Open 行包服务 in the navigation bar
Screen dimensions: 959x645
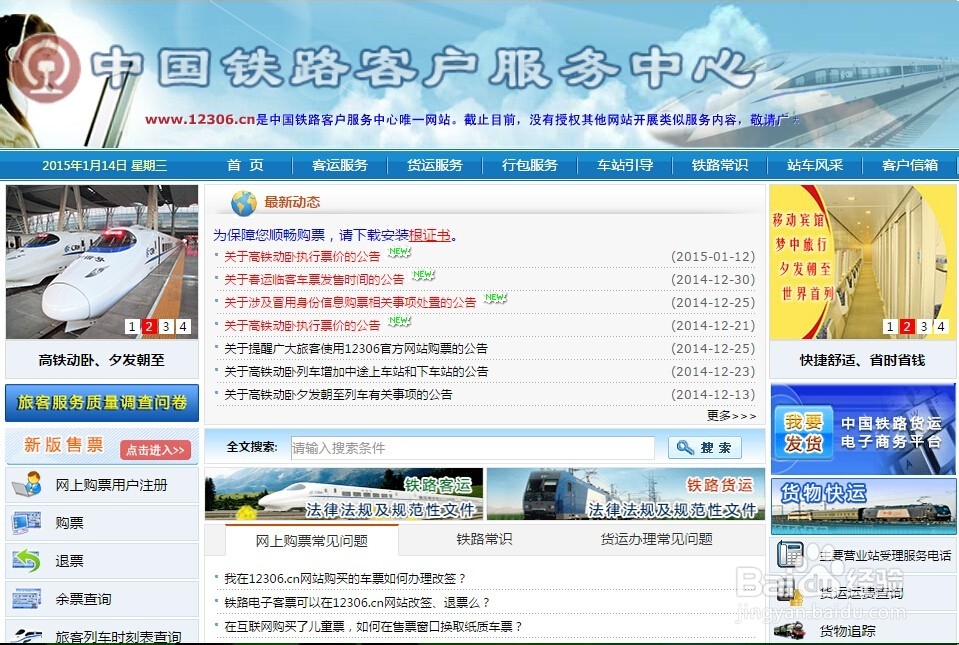[530, 165]
